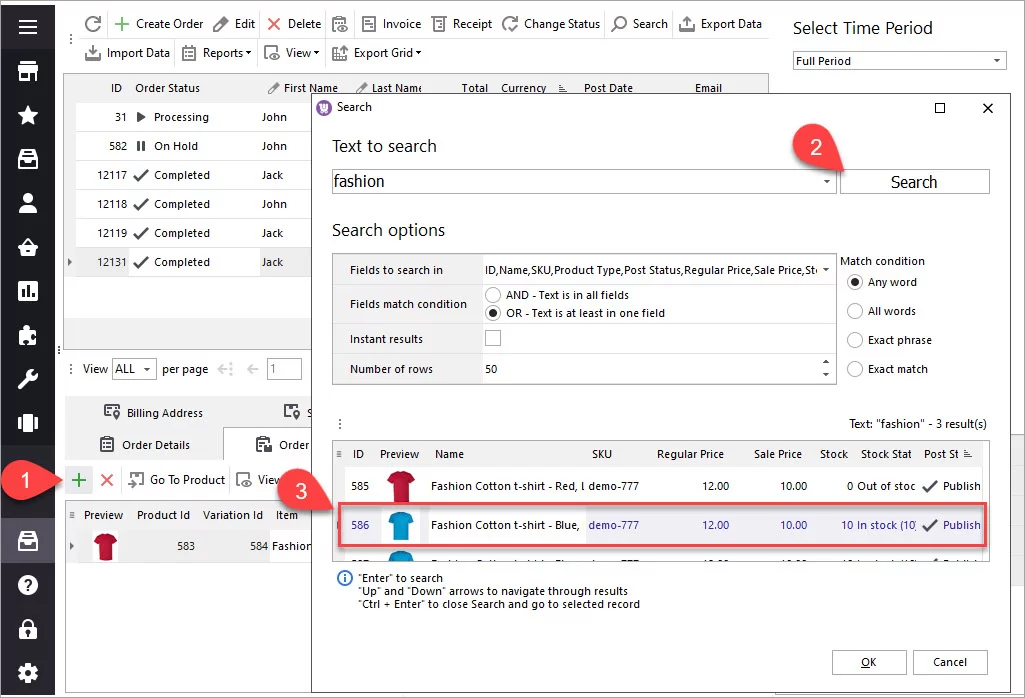Click the hamburger menu icon in sidebar

tap(28, 26)
